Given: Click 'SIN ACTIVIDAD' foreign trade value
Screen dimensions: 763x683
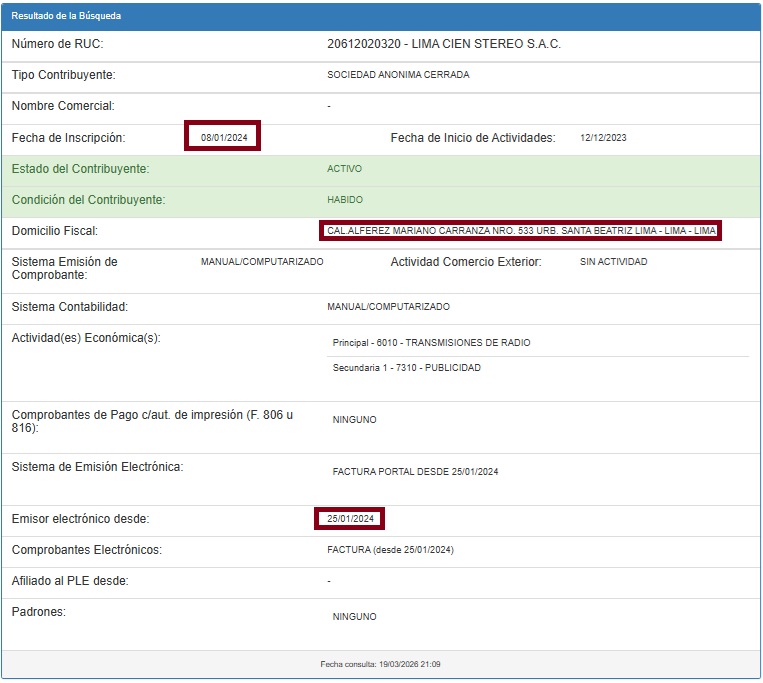Looking at the screenshot, I should pos(613,262).
